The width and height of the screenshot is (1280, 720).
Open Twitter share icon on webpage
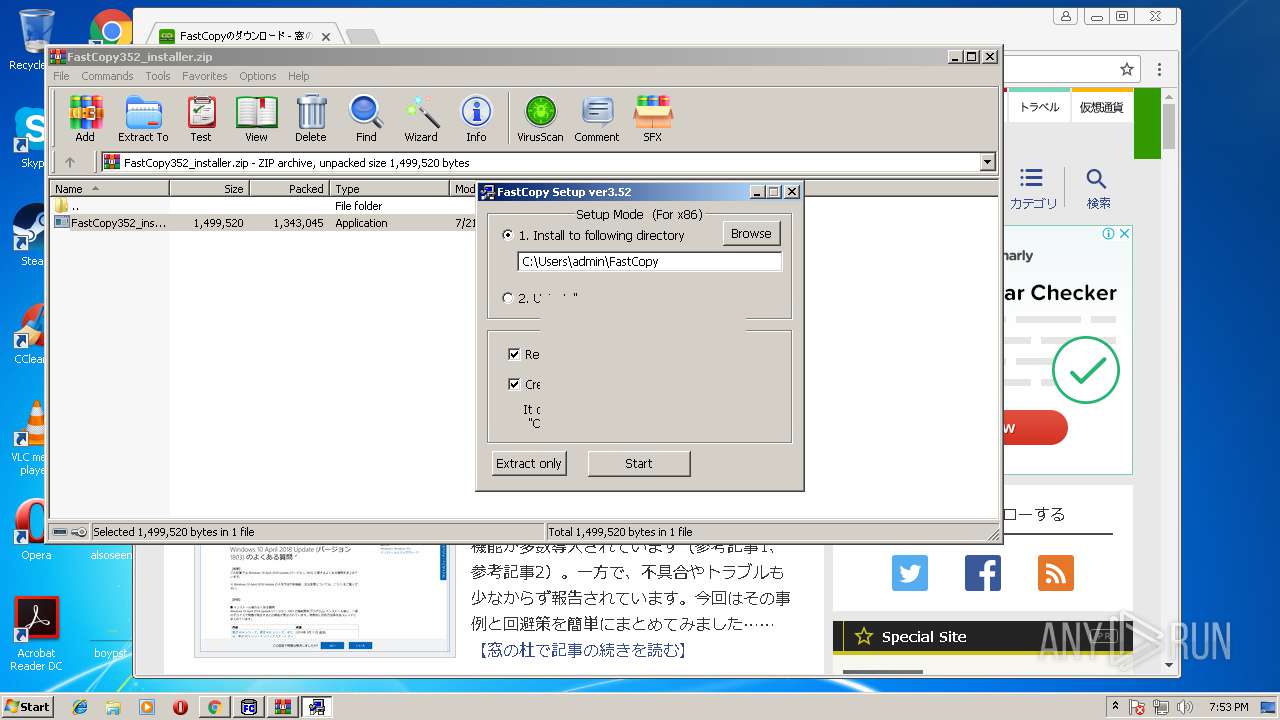point(910,573)
